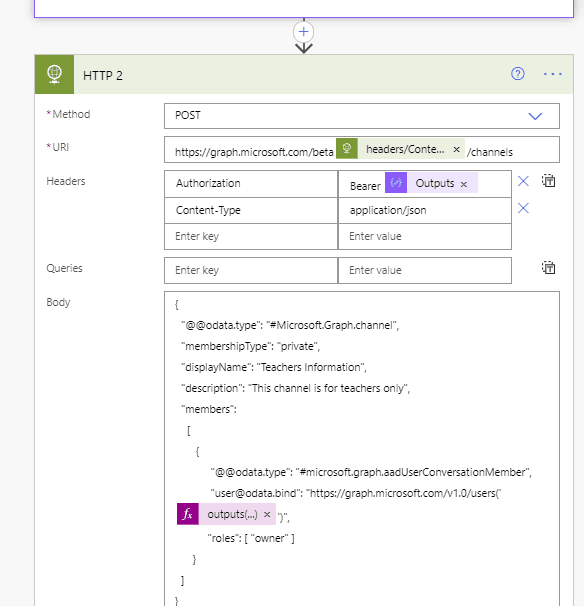Image resolution: width=584 pixels, height=606 pixels.
Task: Click the aadUserConversationMember odata.type line
Action: [x=371, y=472]
